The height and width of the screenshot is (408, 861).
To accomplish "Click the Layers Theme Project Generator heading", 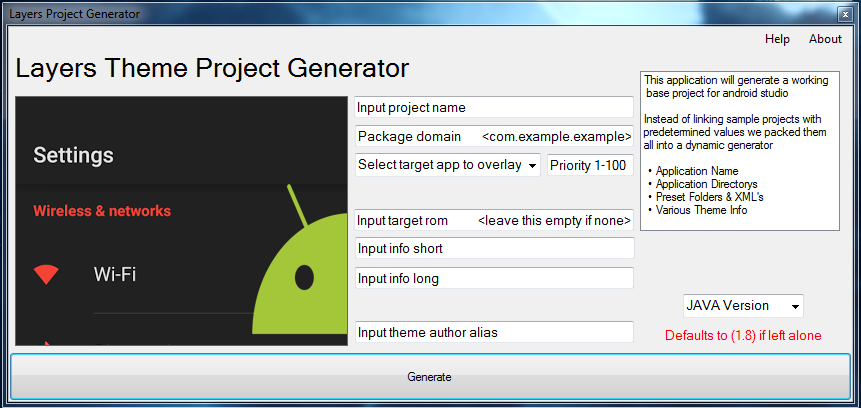I will point(212,68).
